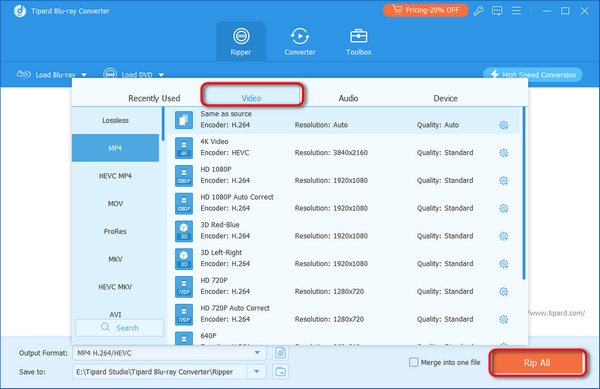This screenshot has height=389, width=600.
Task: Select the 4K Video preset icon
Action: click(184, 148)
